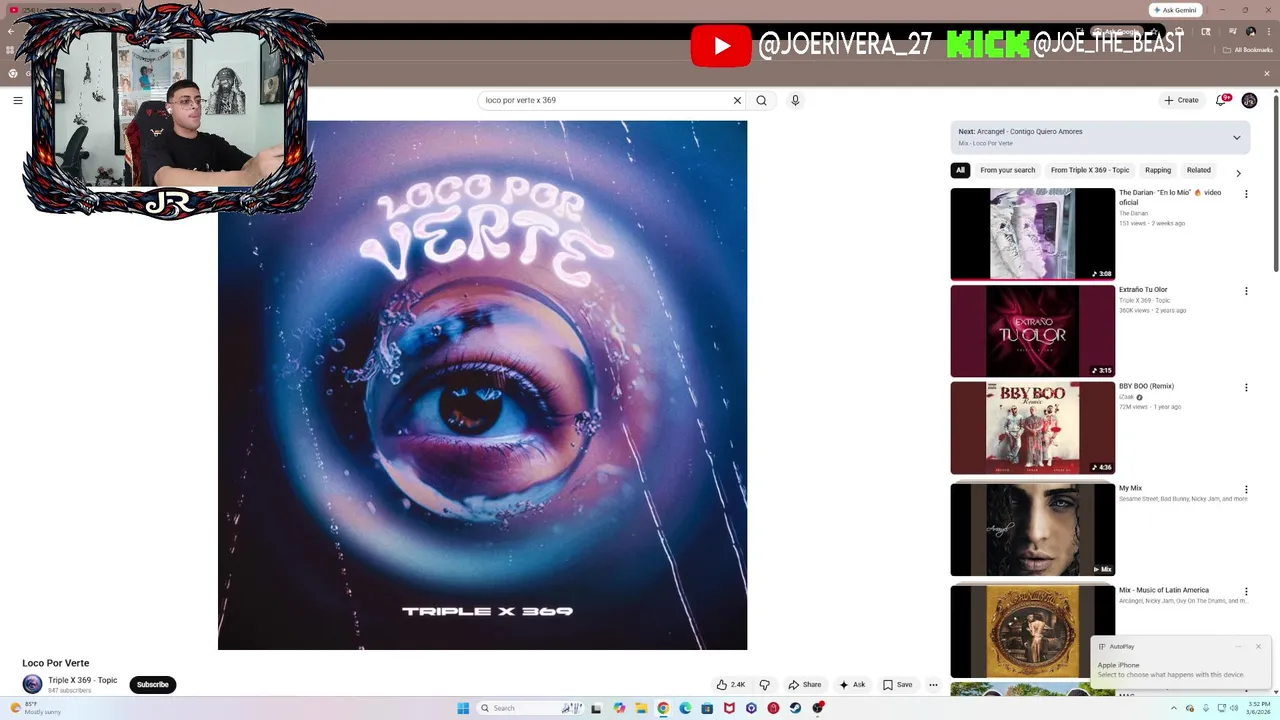Viewport: 1280px width, 720px height.
Task: Open the All Bookmarks folder
Action: pyautogui.click(x=1248, y=50)
